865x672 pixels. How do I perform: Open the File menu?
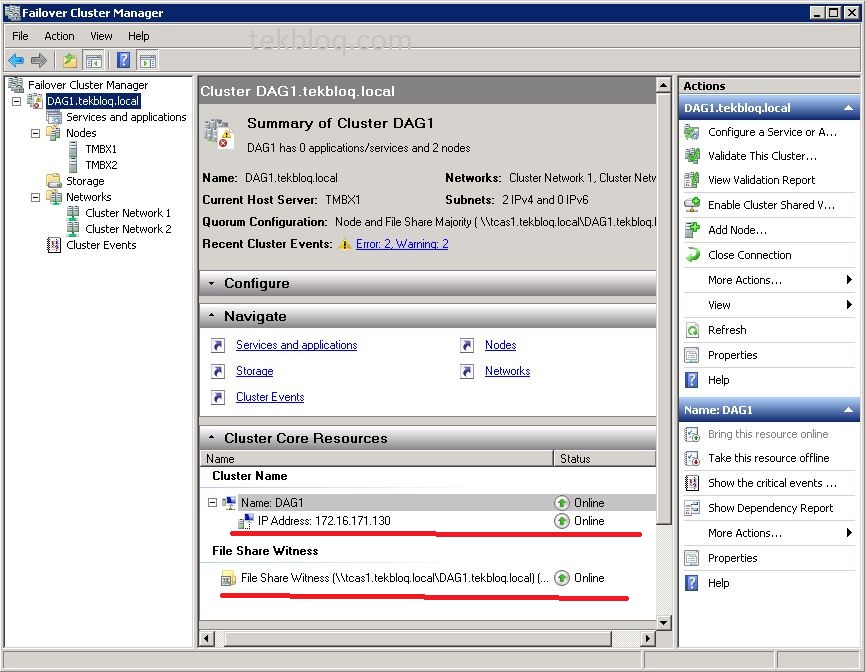click(20, 36)
